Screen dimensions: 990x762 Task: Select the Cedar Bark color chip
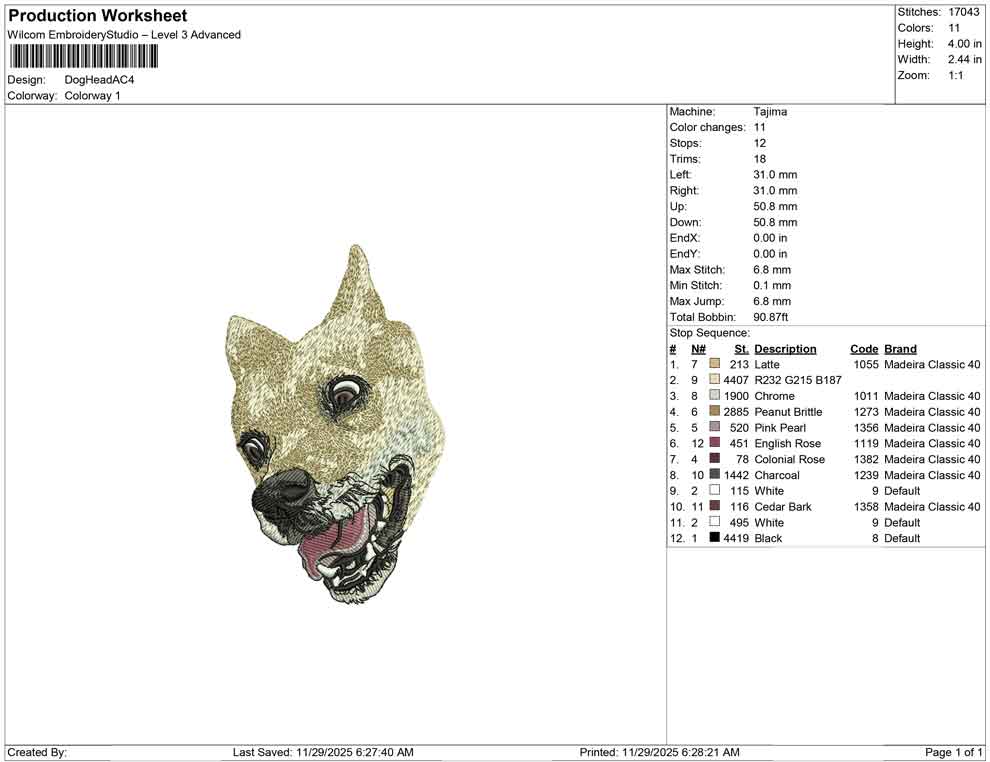tap(714, 507)
